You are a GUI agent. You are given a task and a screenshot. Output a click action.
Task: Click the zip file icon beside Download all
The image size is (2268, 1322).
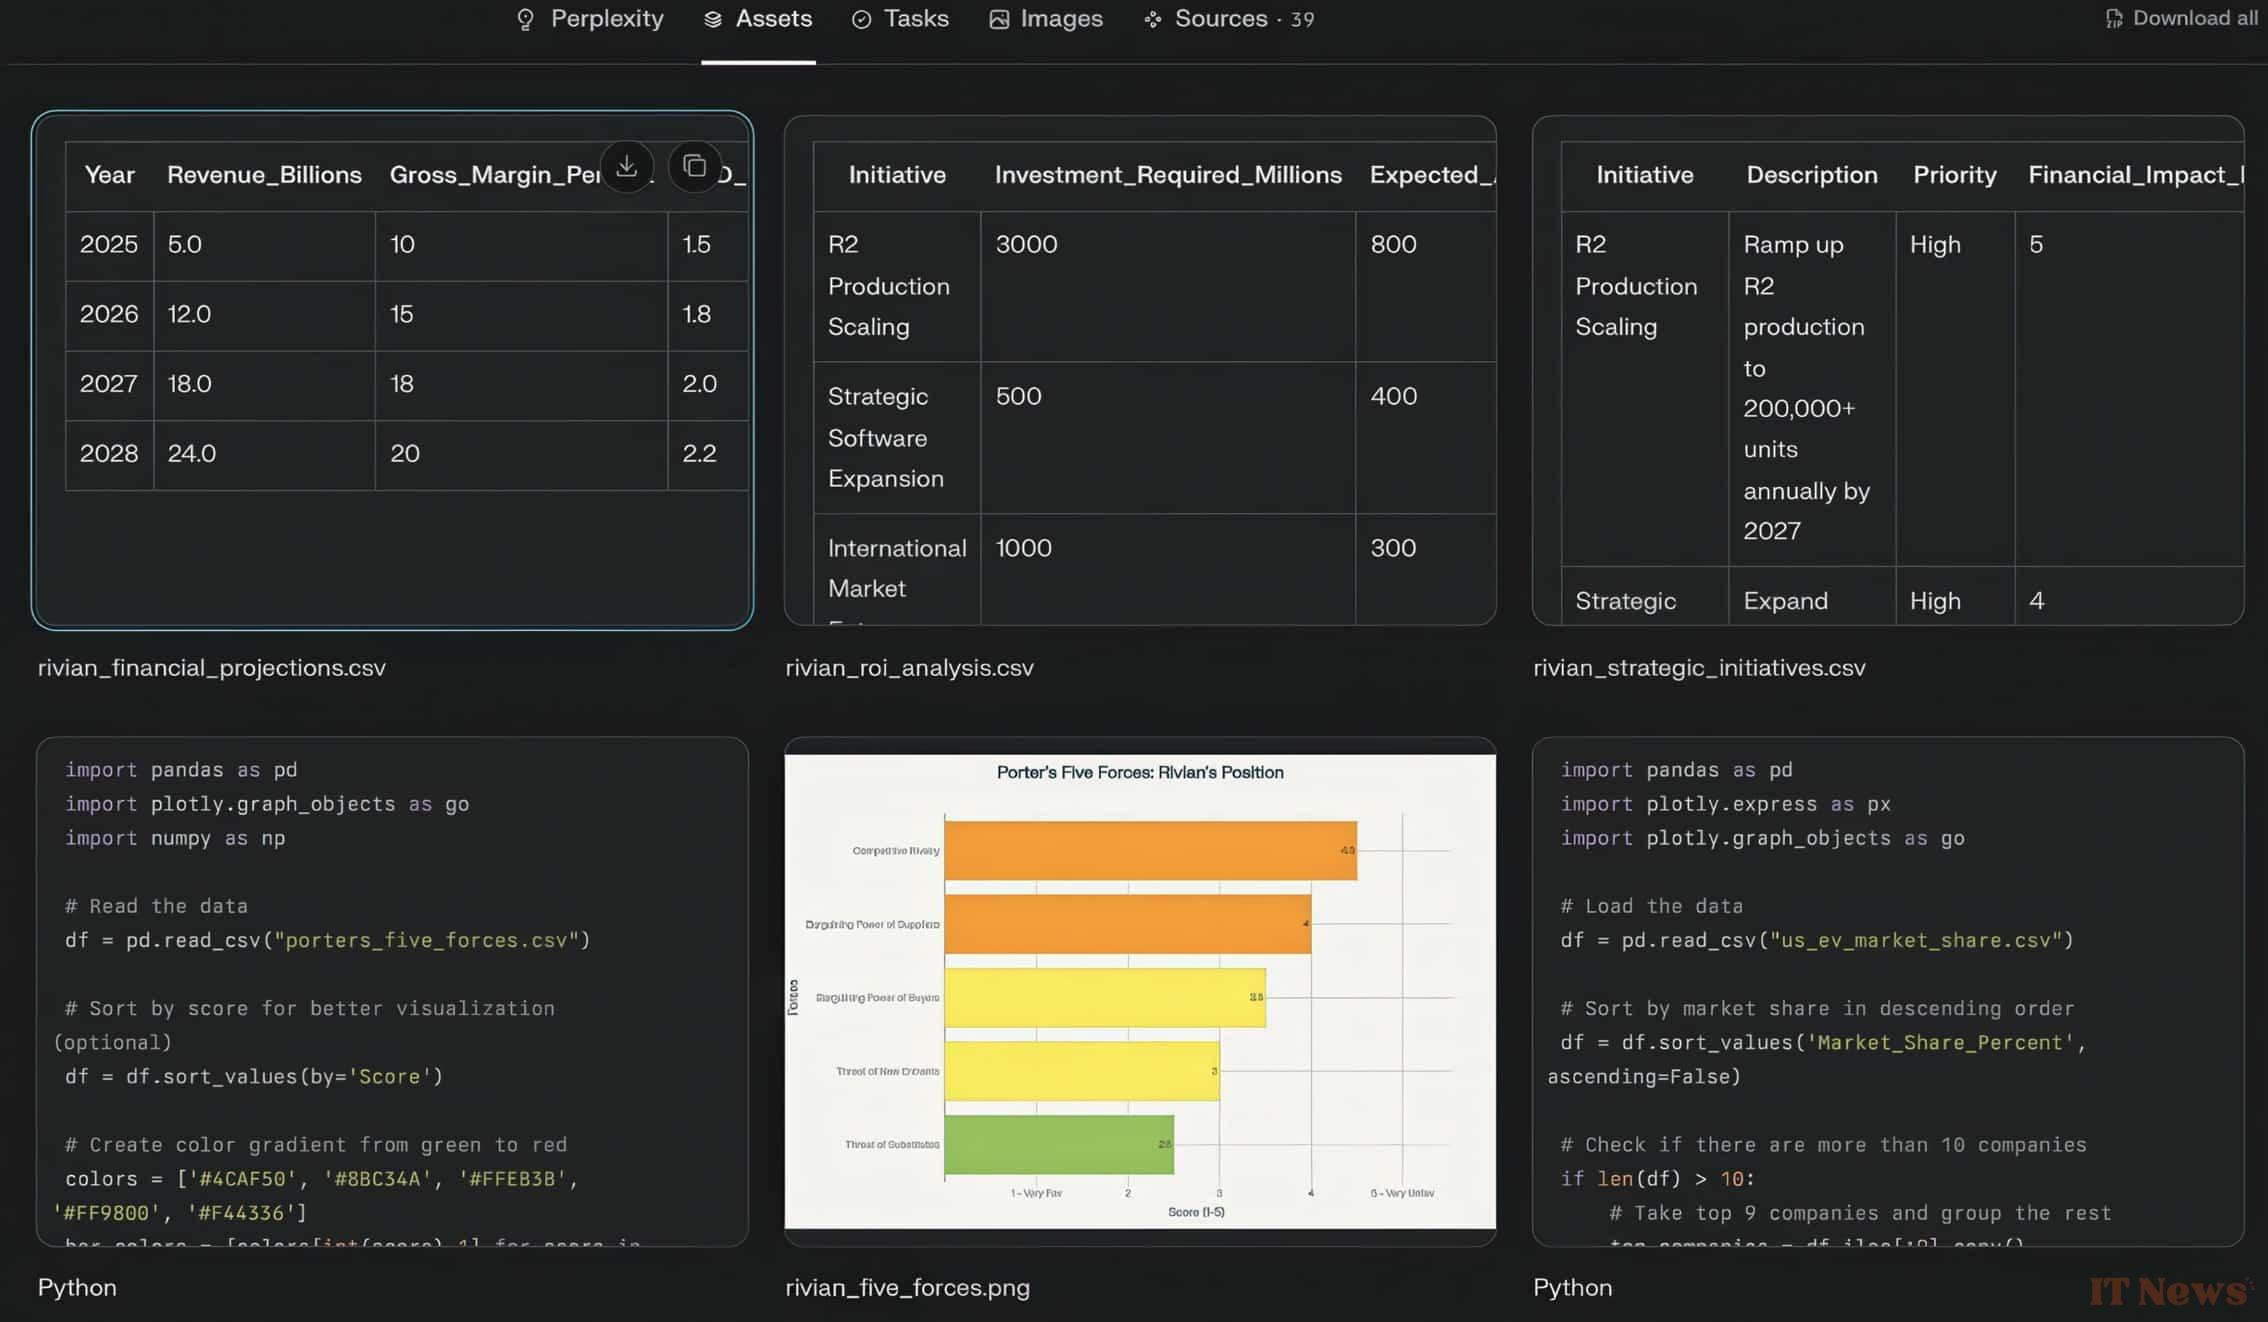(x=2113, y=19)
